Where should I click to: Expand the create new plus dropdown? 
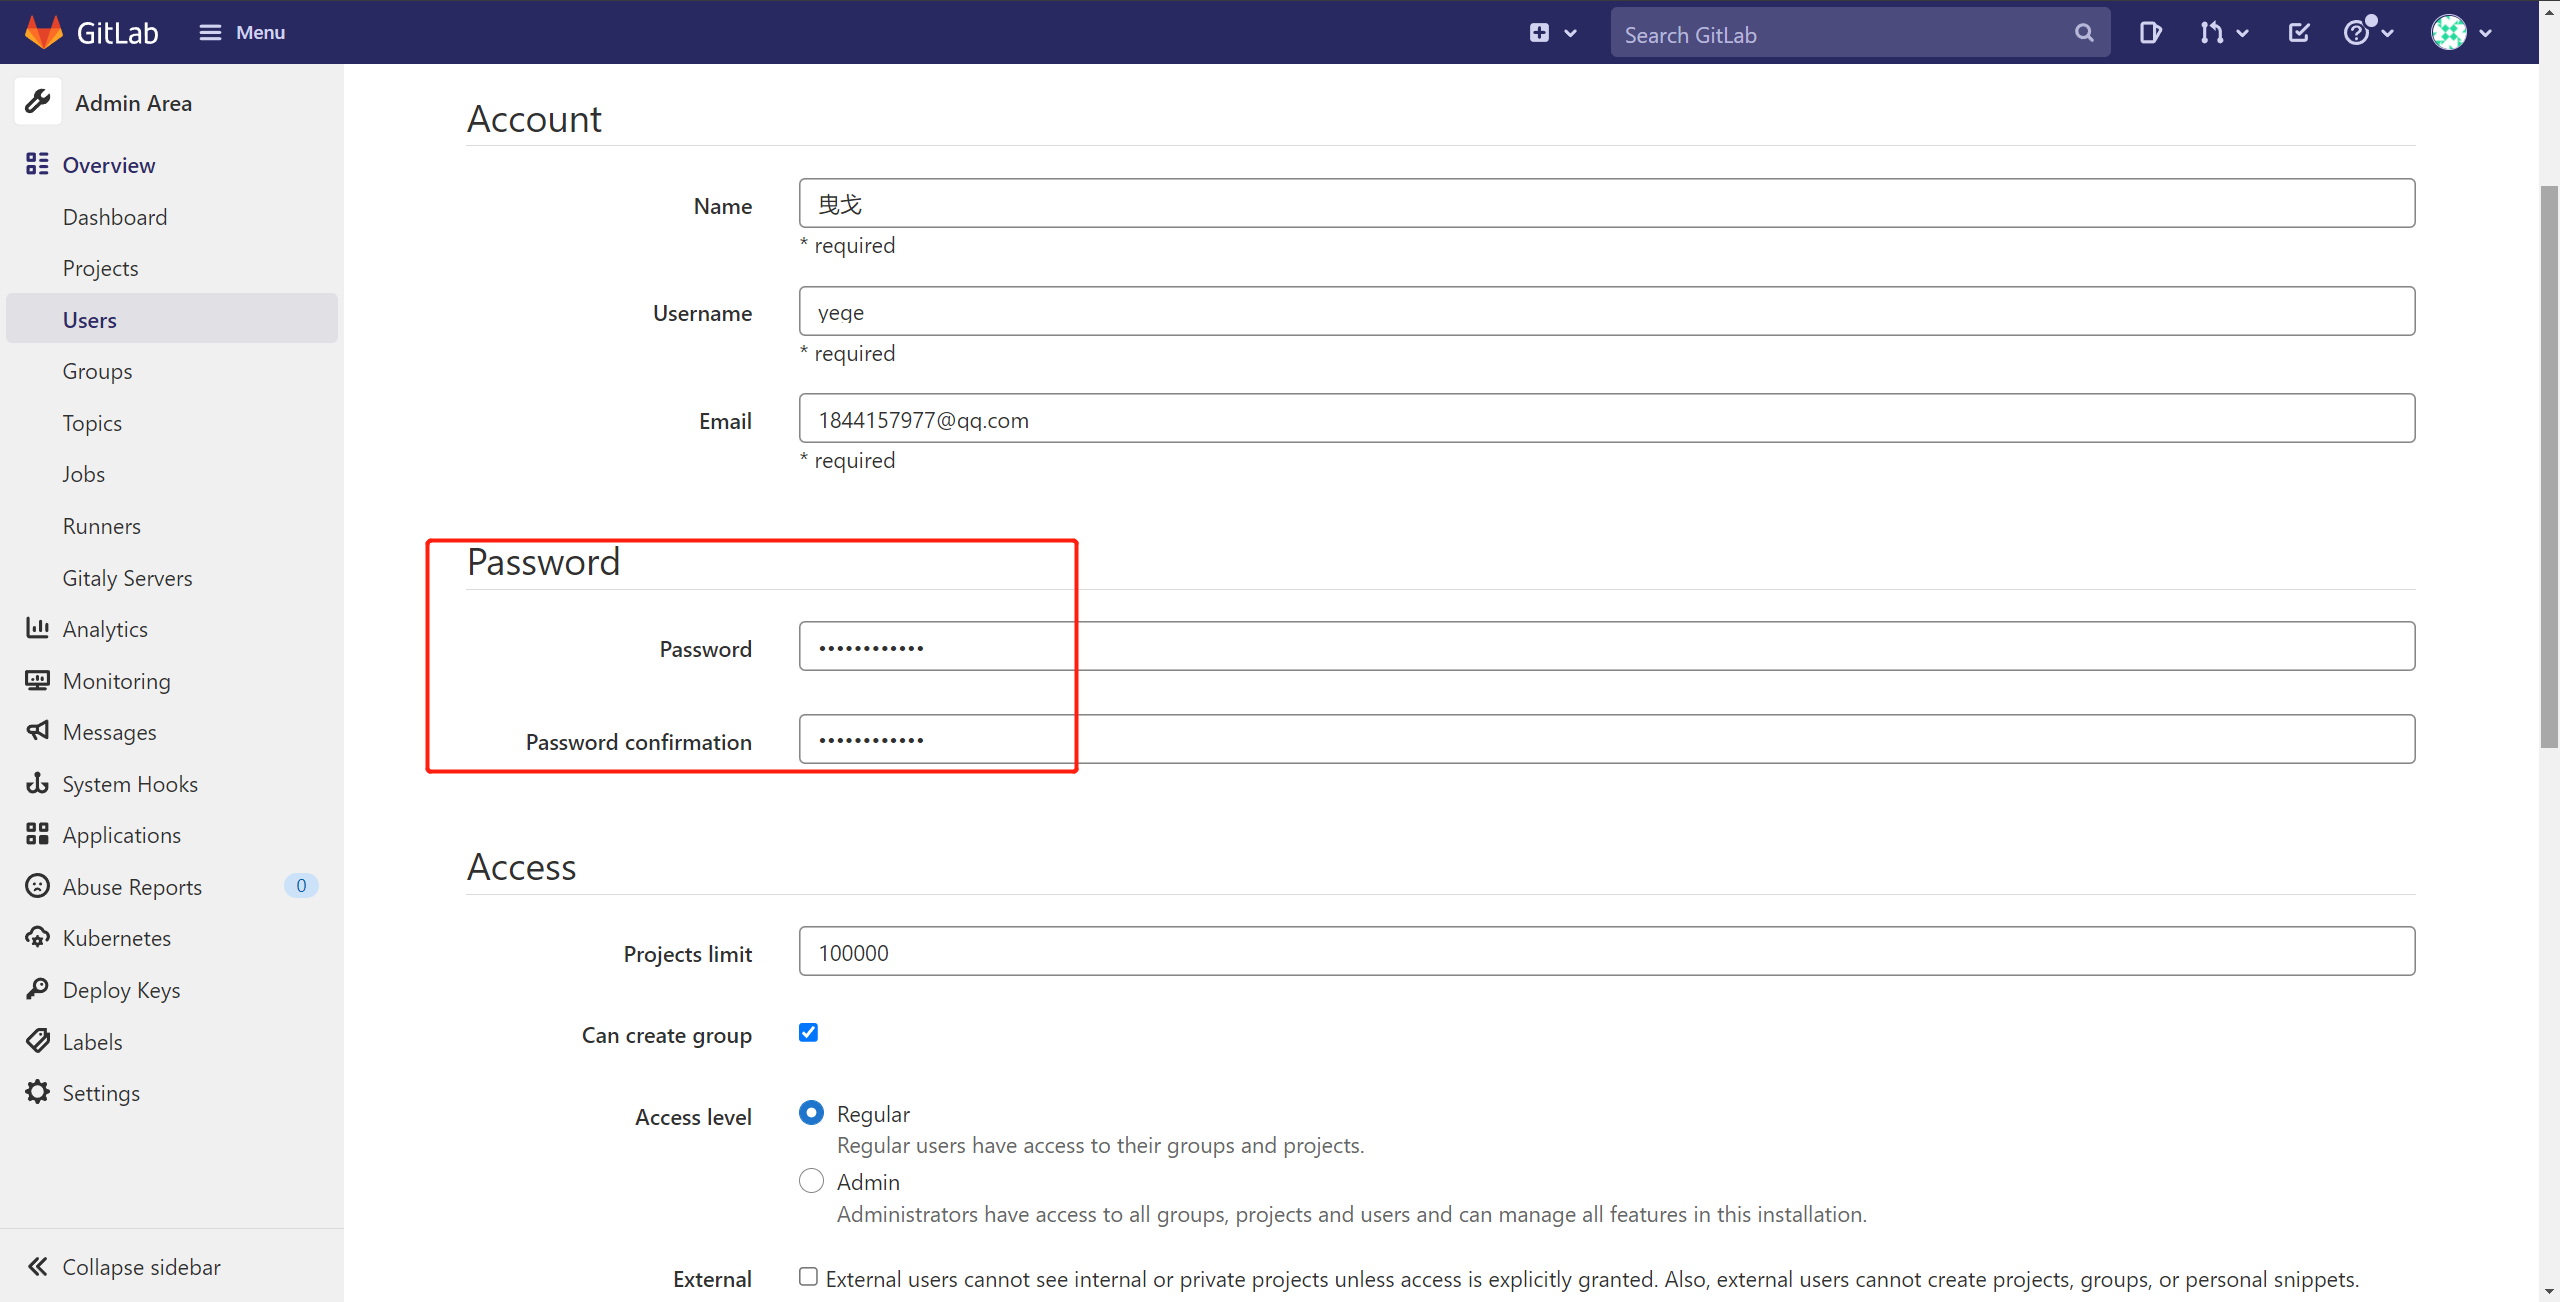1552,33
